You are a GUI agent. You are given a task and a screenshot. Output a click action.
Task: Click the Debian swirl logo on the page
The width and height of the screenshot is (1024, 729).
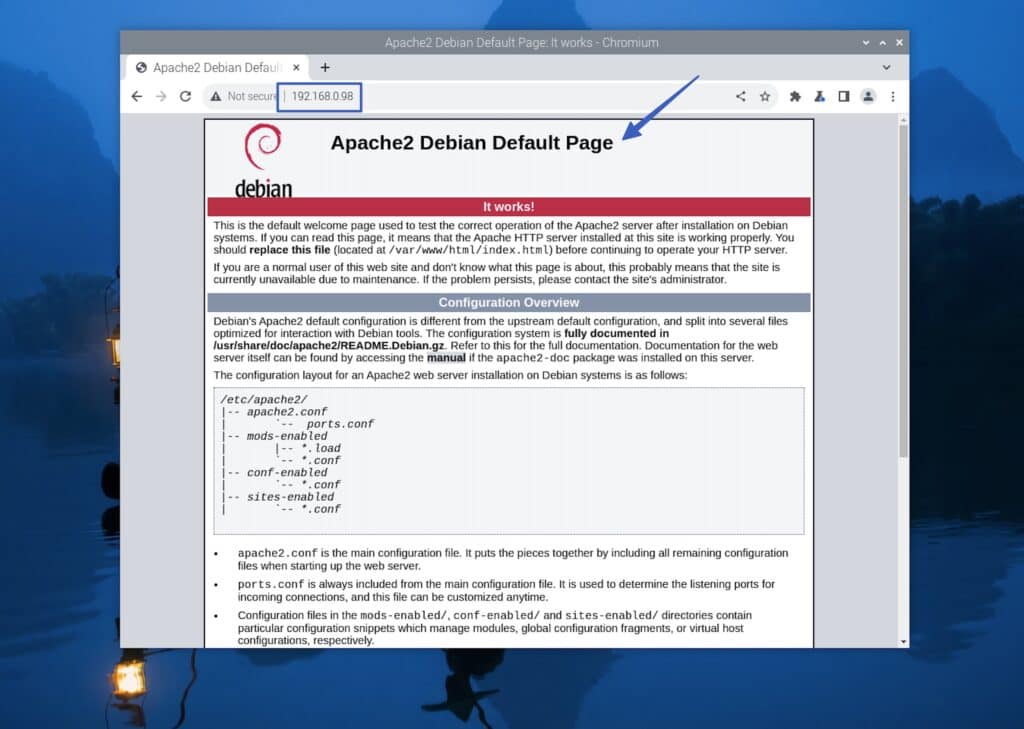point(262,146)
